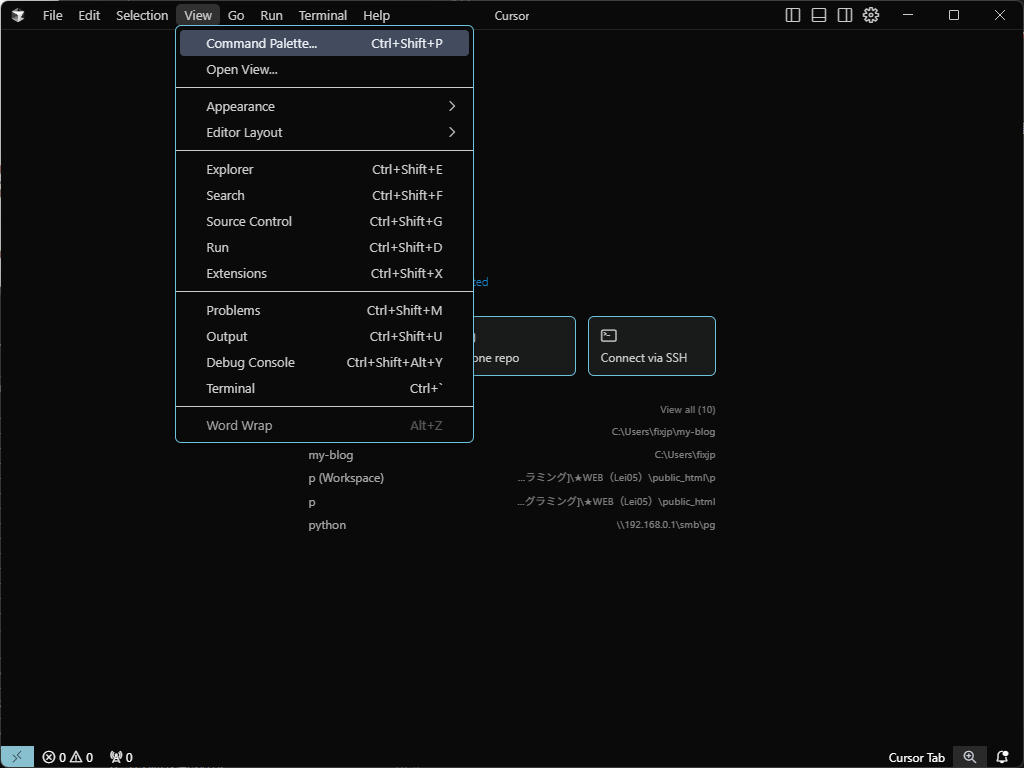Toggle the primary sidebar layout icon

(x=793, y=15)
